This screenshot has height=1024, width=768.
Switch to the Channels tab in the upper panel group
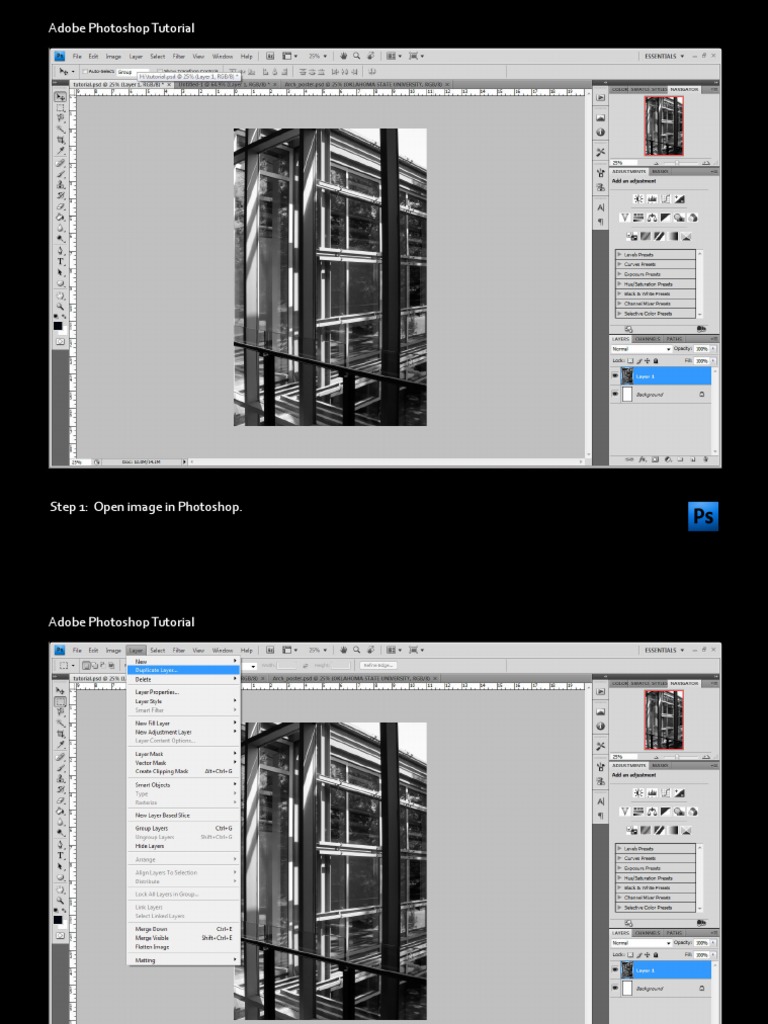(x=649, y=339)
